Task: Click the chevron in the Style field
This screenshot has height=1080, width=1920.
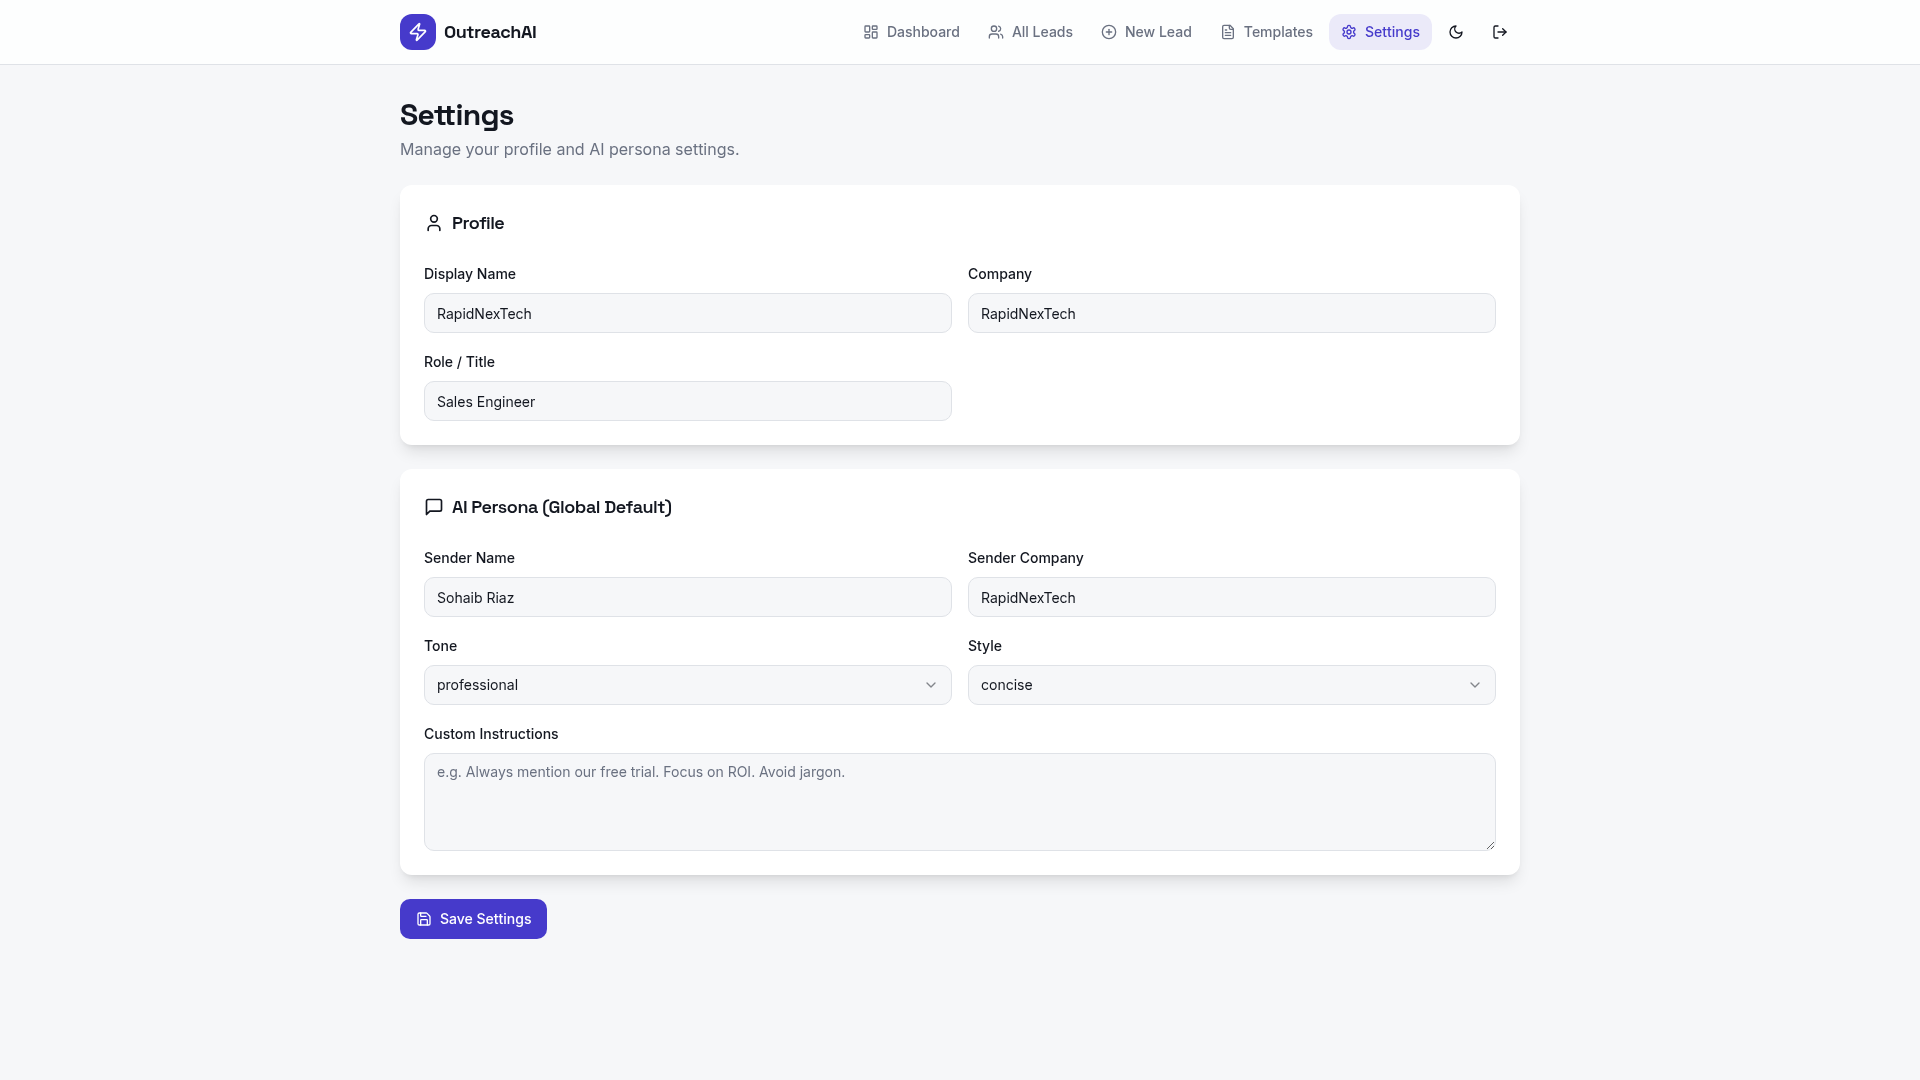Action: [1475, 685]
